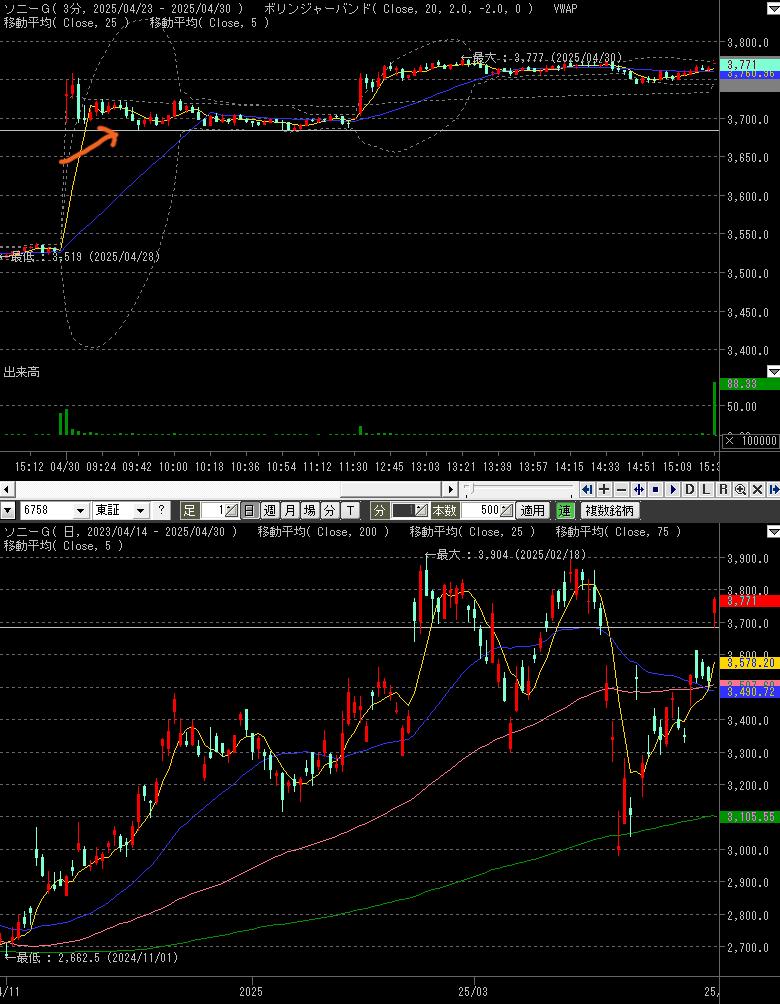Click the plus zoom-in chart icon

point(603,490)
